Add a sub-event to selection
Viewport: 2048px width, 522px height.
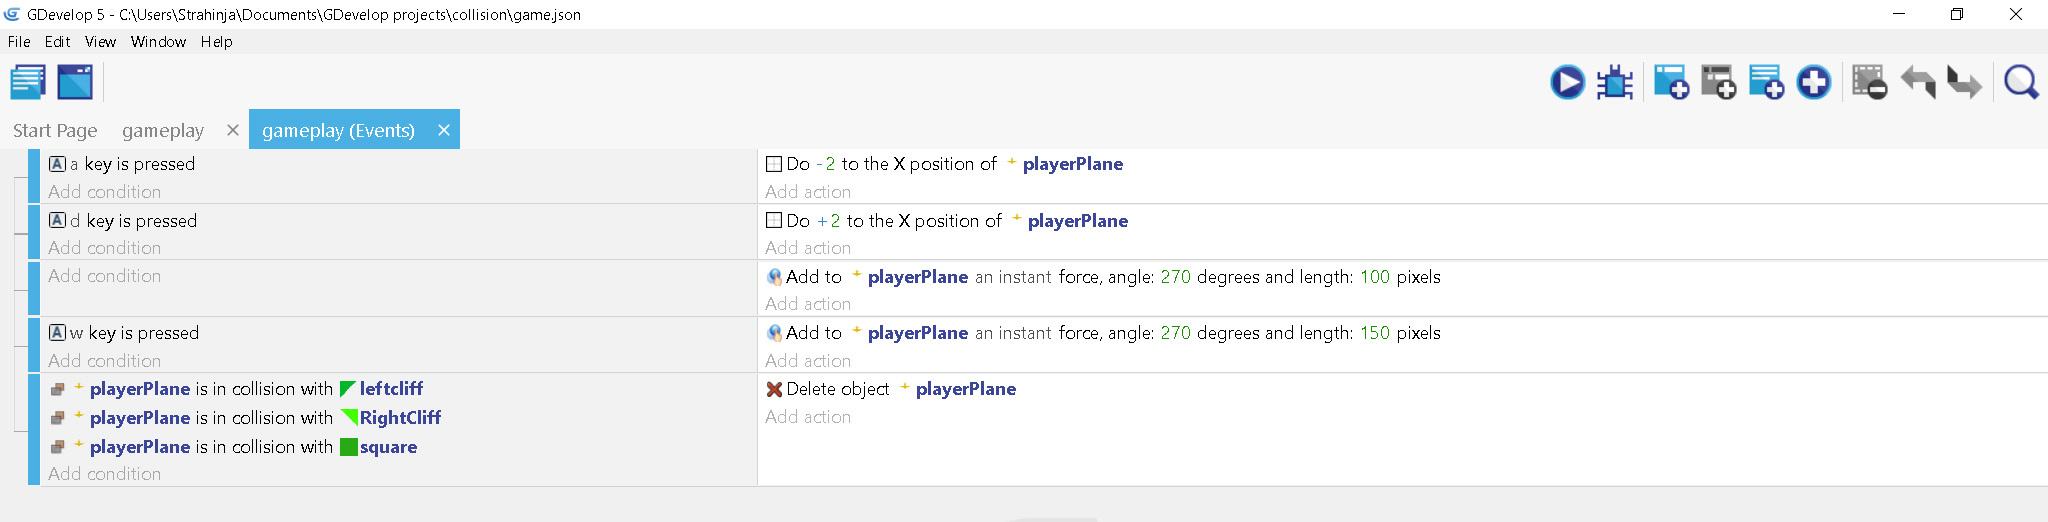[1719, 82]
